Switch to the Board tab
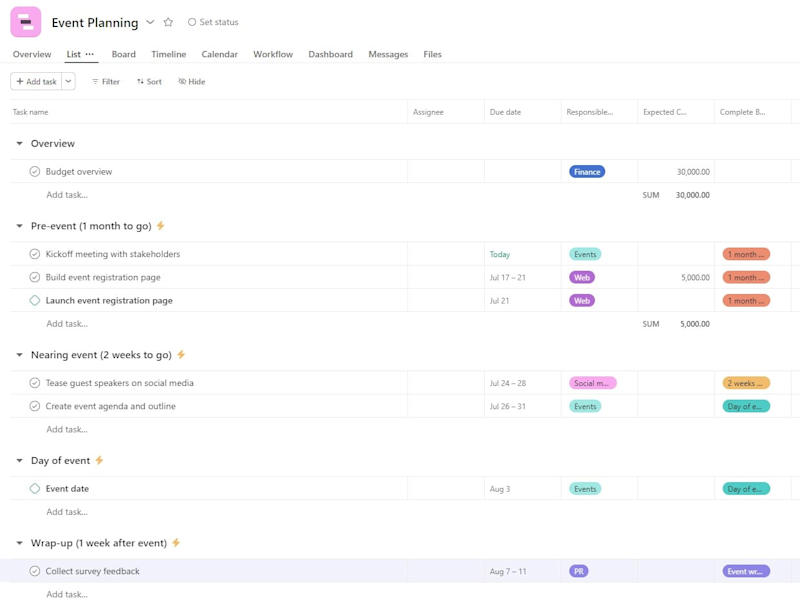The height and width of the screenshot is (600, 800). [123, 54]
